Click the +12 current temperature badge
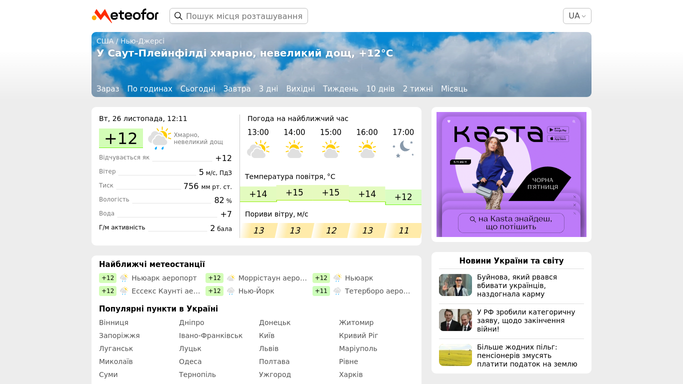 pos(121,138)
